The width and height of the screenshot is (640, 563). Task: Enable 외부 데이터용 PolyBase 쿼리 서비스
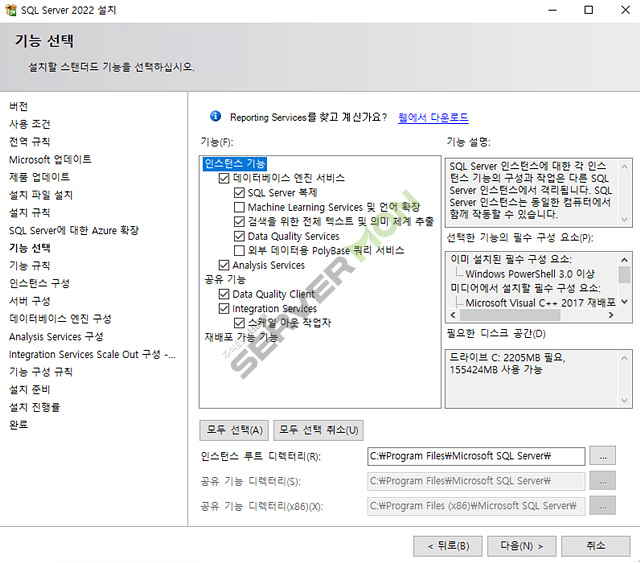pyautogui.click(x=239, y=250)
